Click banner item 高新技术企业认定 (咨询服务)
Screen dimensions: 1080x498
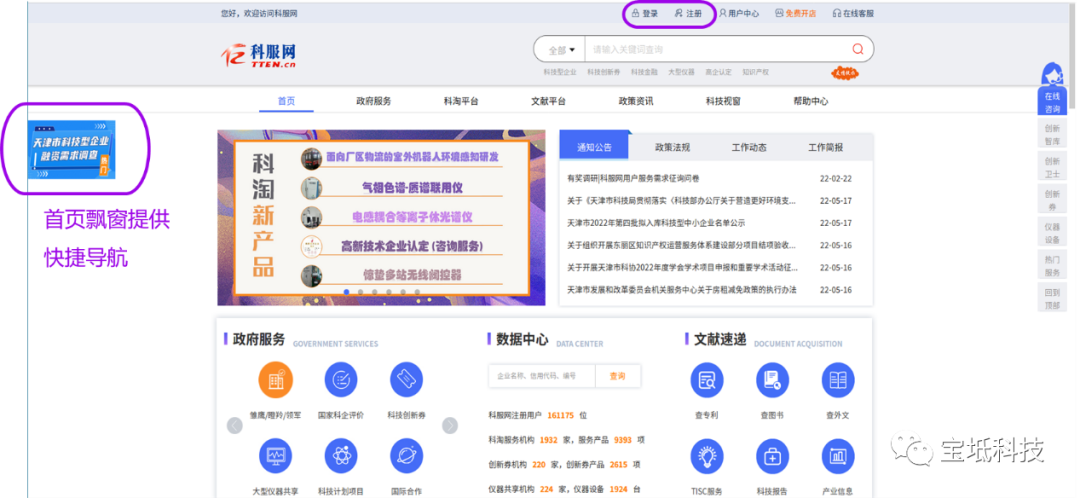click(412, 246)
